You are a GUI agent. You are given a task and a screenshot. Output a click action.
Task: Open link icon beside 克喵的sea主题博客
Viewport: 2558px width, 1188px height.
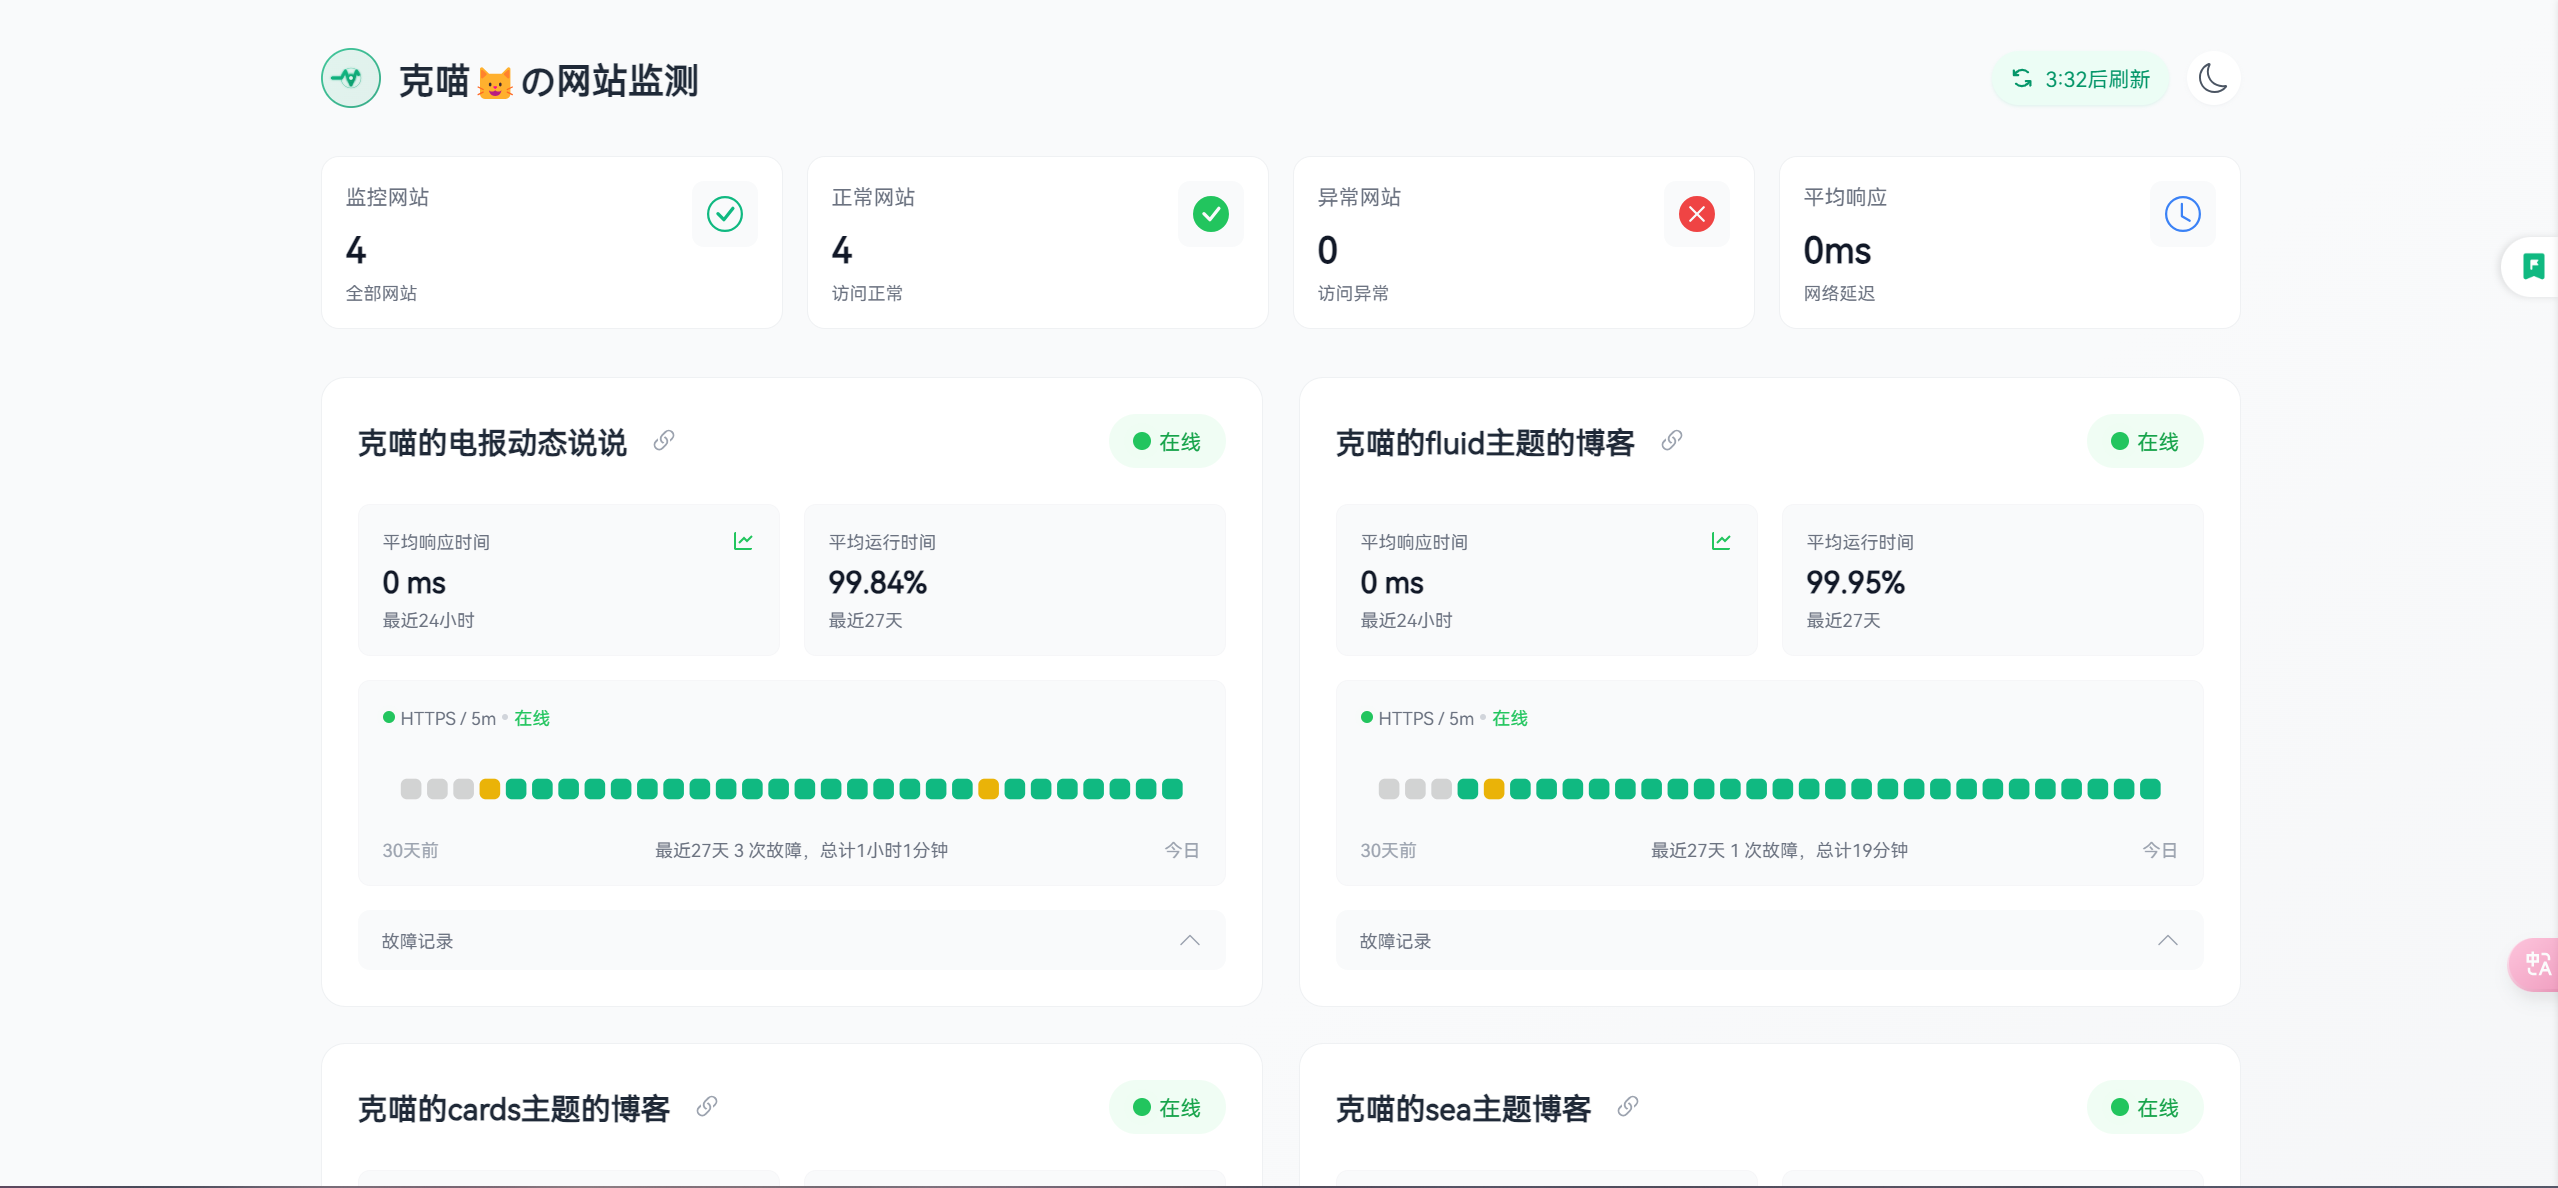click(x=1628, y=1106)
